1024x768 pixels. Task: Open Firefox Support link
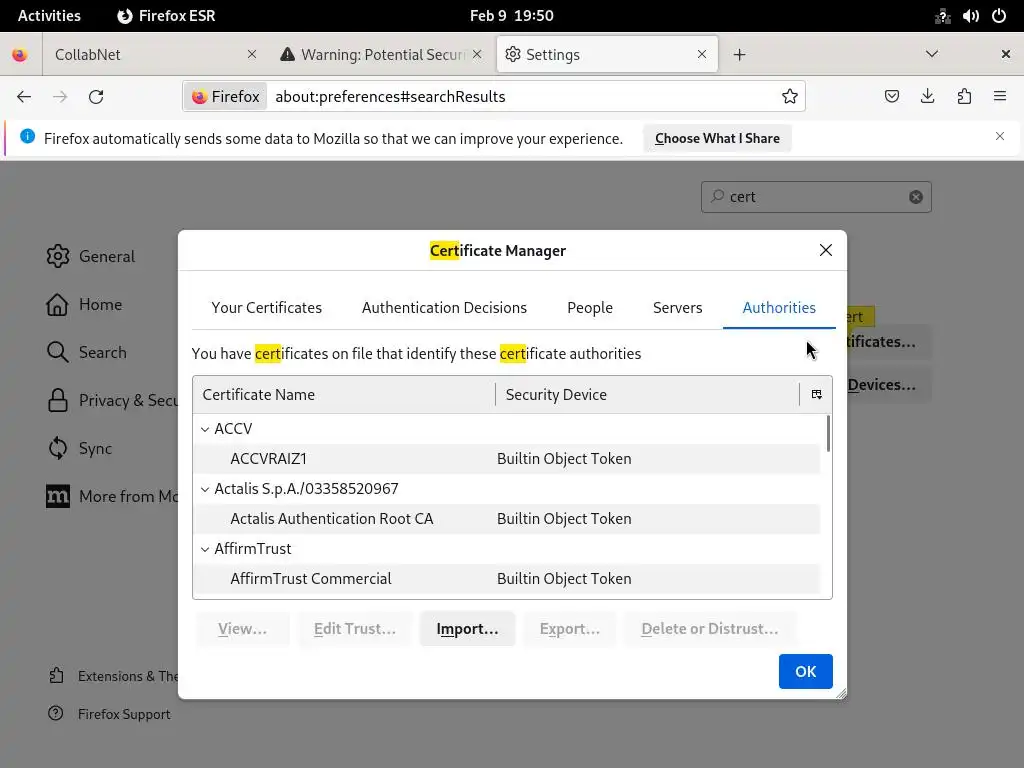109,714
